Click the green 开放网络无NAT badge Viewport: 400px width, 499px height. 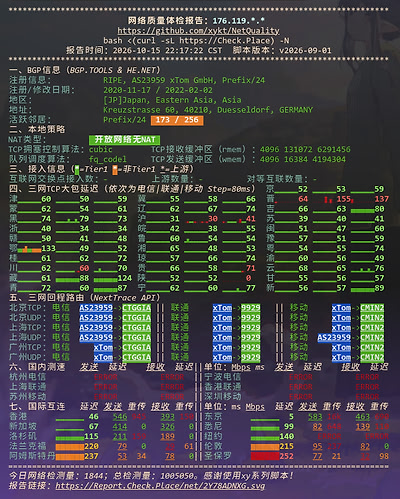tap(125, 139)
